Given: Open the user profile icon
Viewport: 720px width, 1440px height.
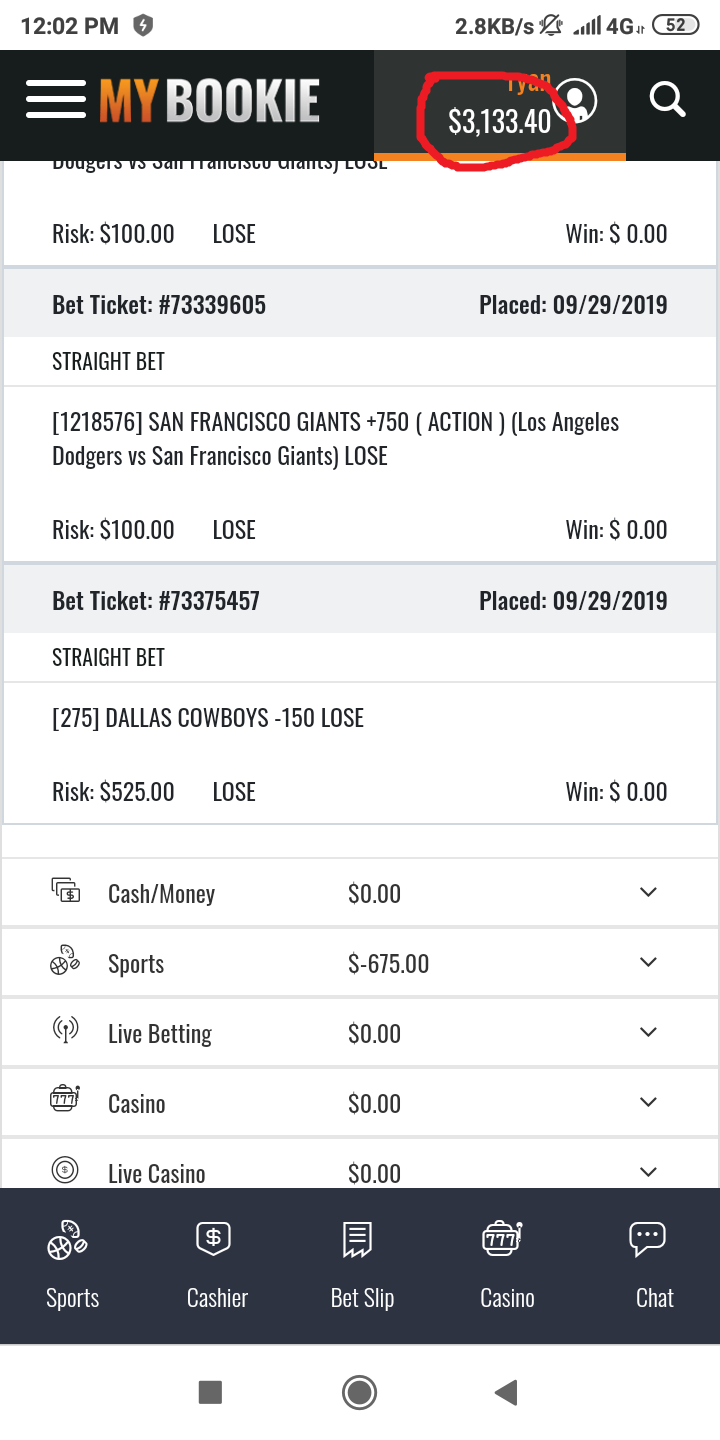Looking at the screenshot, I should point(576,100).
